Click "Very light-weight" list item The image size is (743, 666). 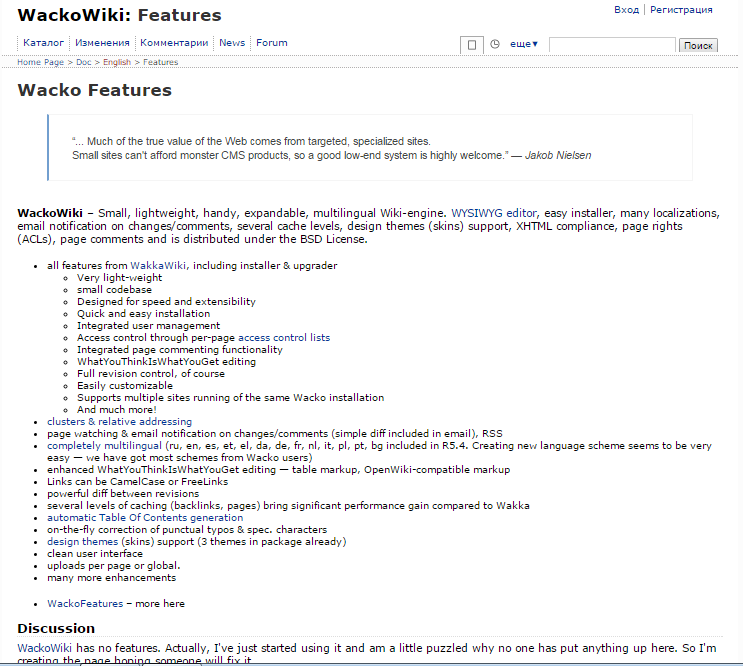(119, 278)
